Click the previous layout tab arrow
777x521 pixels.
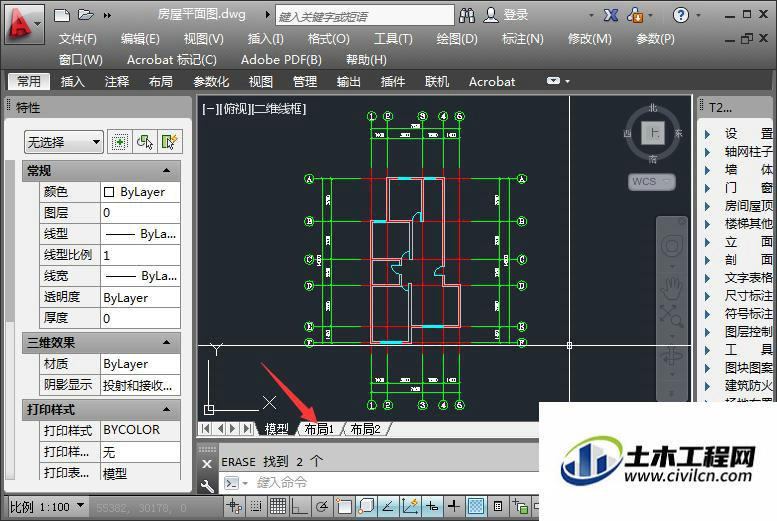click(221, 428)
